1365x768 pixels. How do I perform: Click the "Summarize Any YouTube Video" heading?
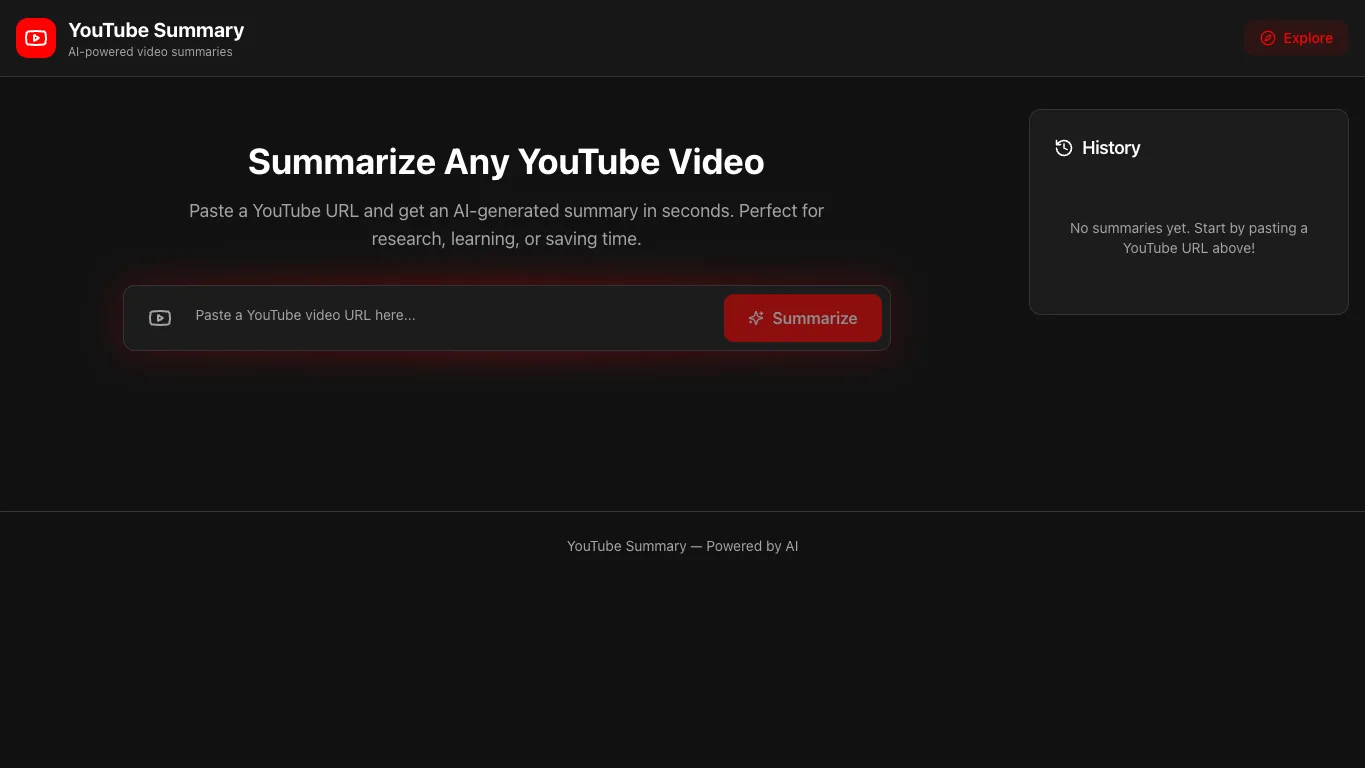point(506,162)
